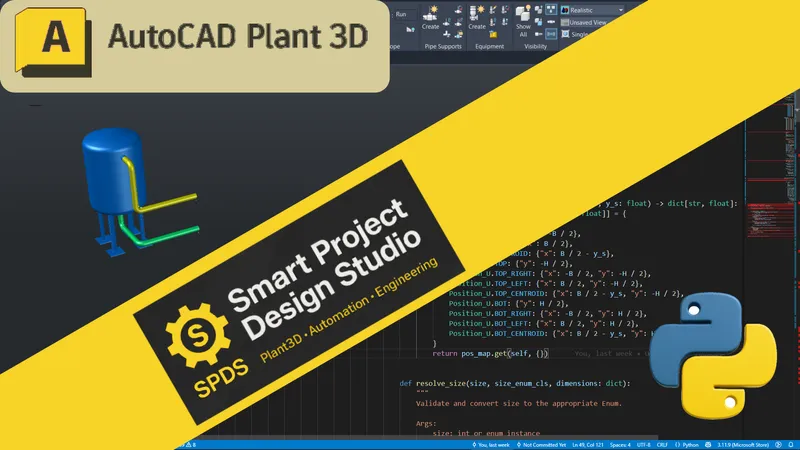800x450 pixels.
Task: Open the Equipment ribbon panel label
Action: [x=489, y=46]
